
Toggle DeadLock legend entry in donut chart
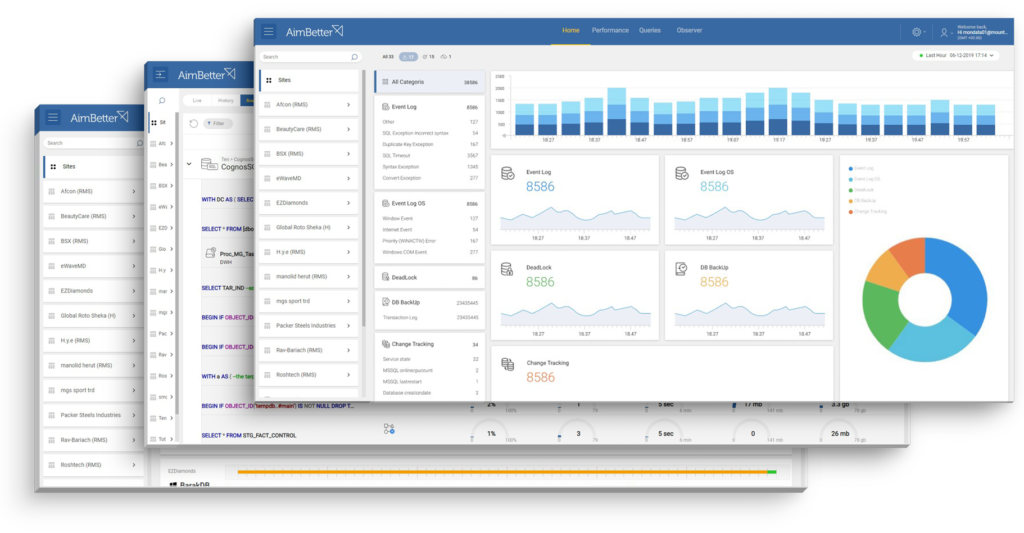(861, 190)
